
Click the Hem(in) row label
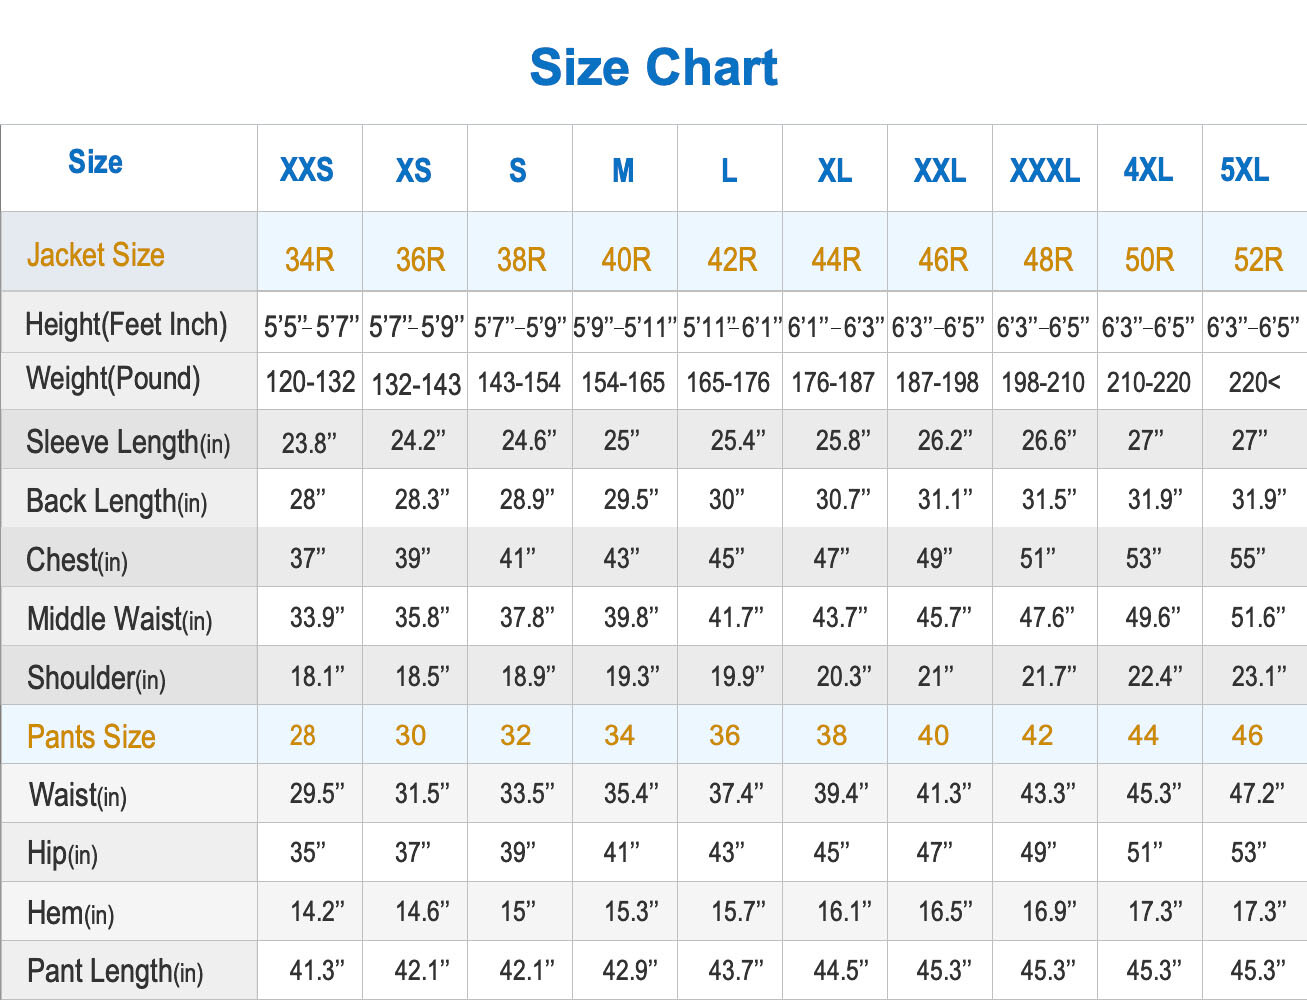[x=71, y=913]
